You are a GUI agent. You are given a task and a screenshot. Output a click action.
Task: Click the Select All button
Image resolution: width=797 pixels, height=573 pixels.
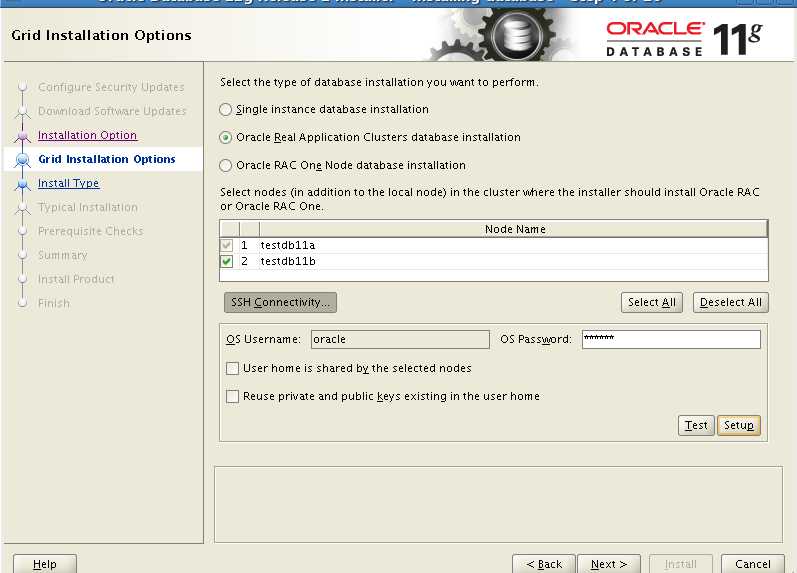[652, 303]
